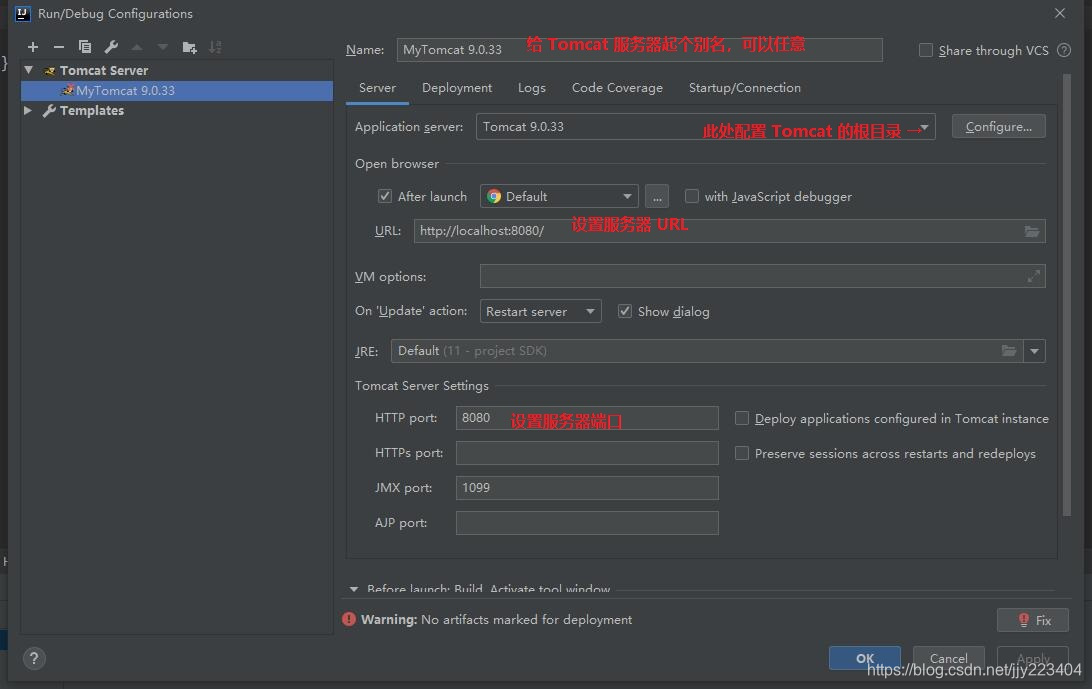The image size is (1092, 689).
Task: Open help for Share through VCS
Action: 1063,50
